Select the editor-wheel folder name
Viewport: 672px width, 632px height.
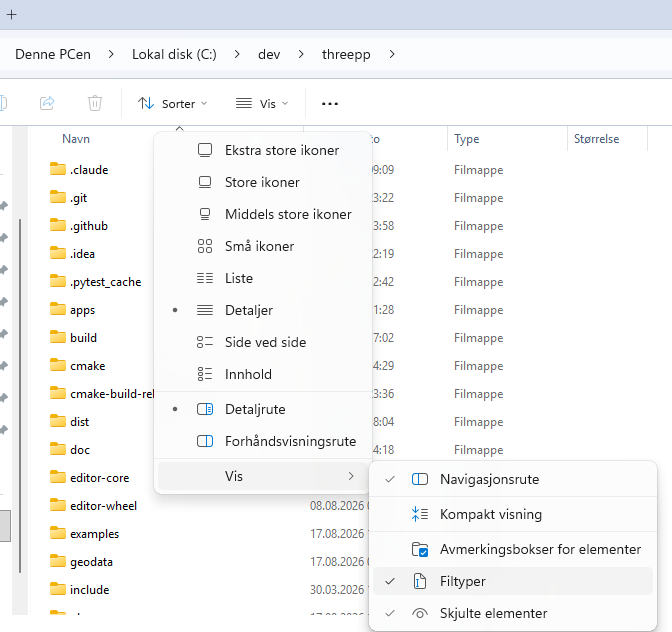tap(103, 506)
